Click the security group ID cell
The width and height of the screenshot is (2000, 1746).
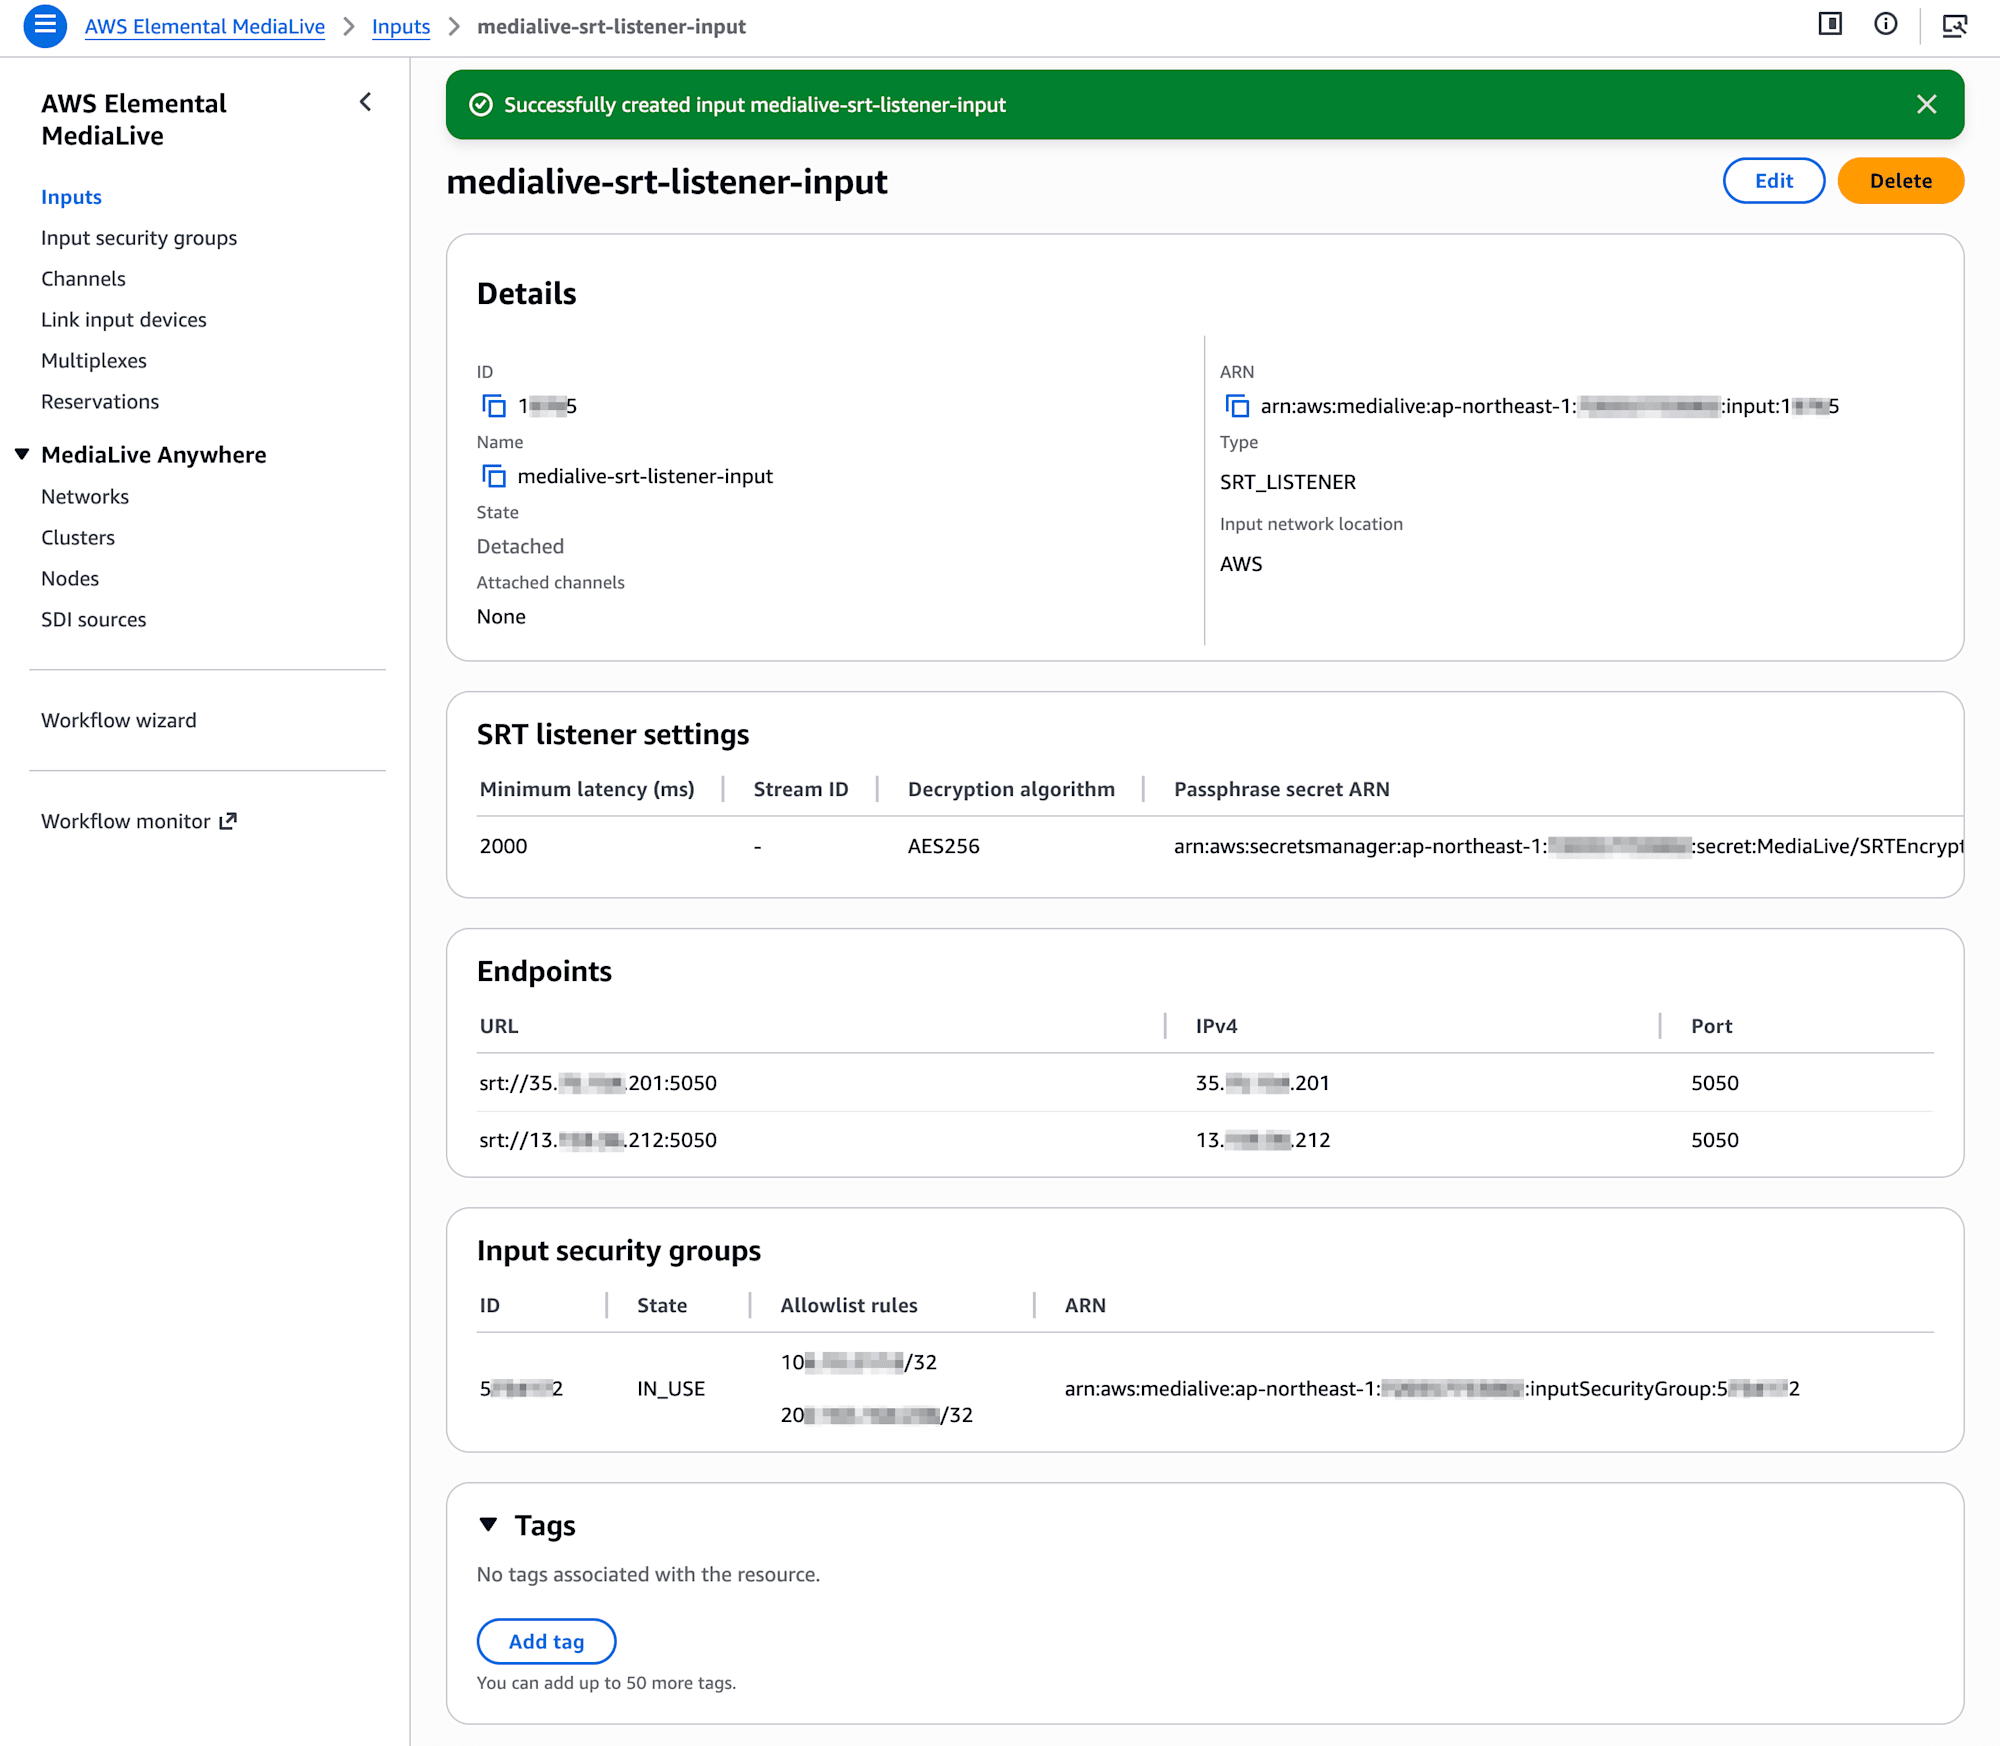(x=521, y=1389)
